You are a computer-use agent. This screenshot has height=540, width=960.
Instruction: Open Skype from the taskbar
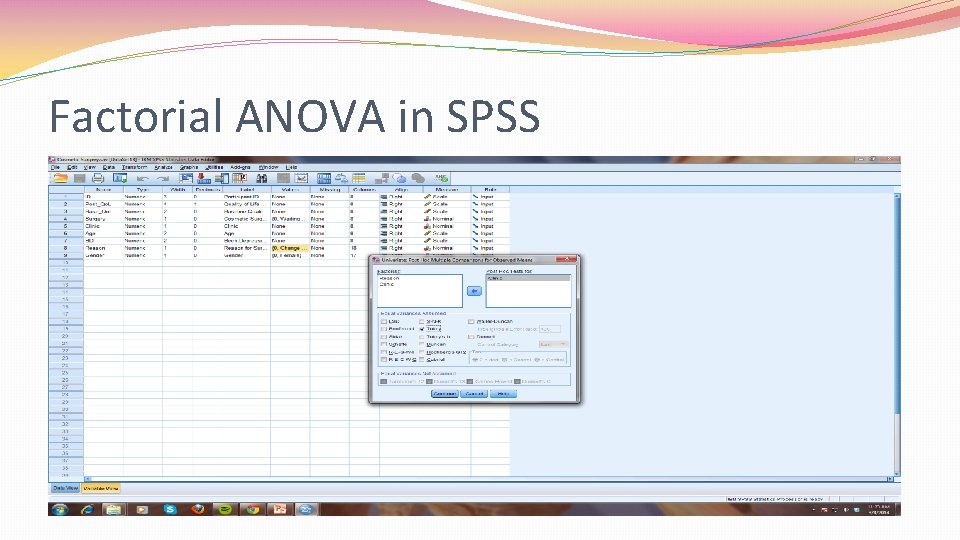170,509
